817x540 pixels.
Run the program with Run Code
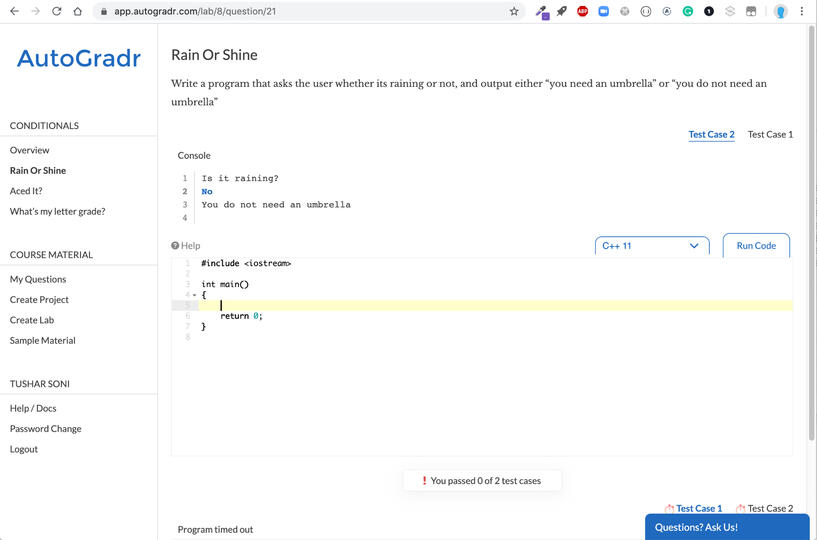(756, 246)
